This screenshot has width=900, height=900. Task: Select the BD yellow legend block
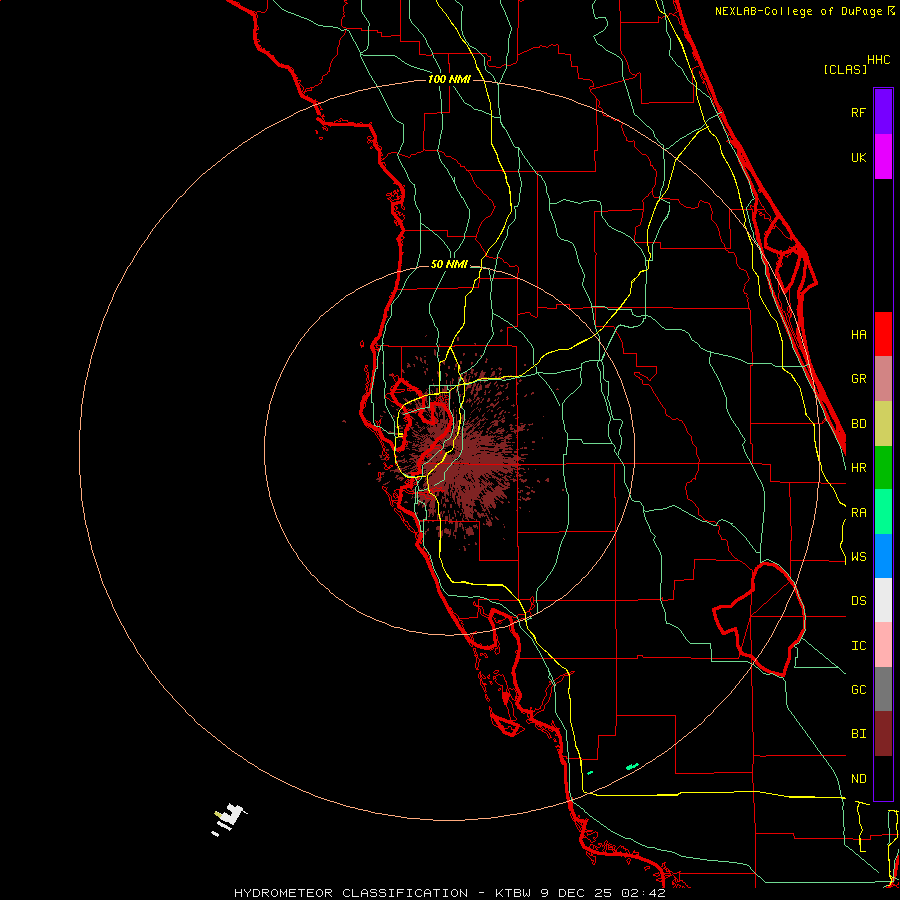[x=883, y=423]
